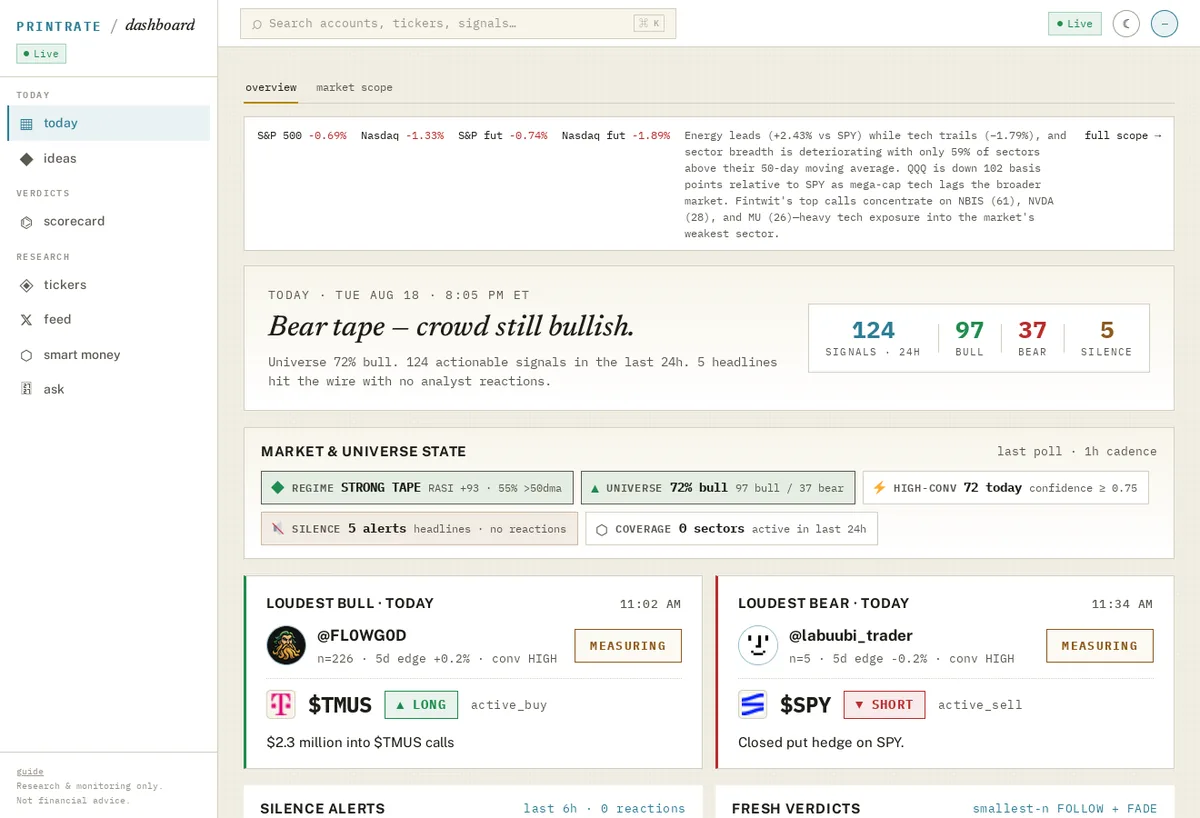Click the HIGH-CONV lightning bolt icon
The image size is (1200, 818).
[879, 488]
